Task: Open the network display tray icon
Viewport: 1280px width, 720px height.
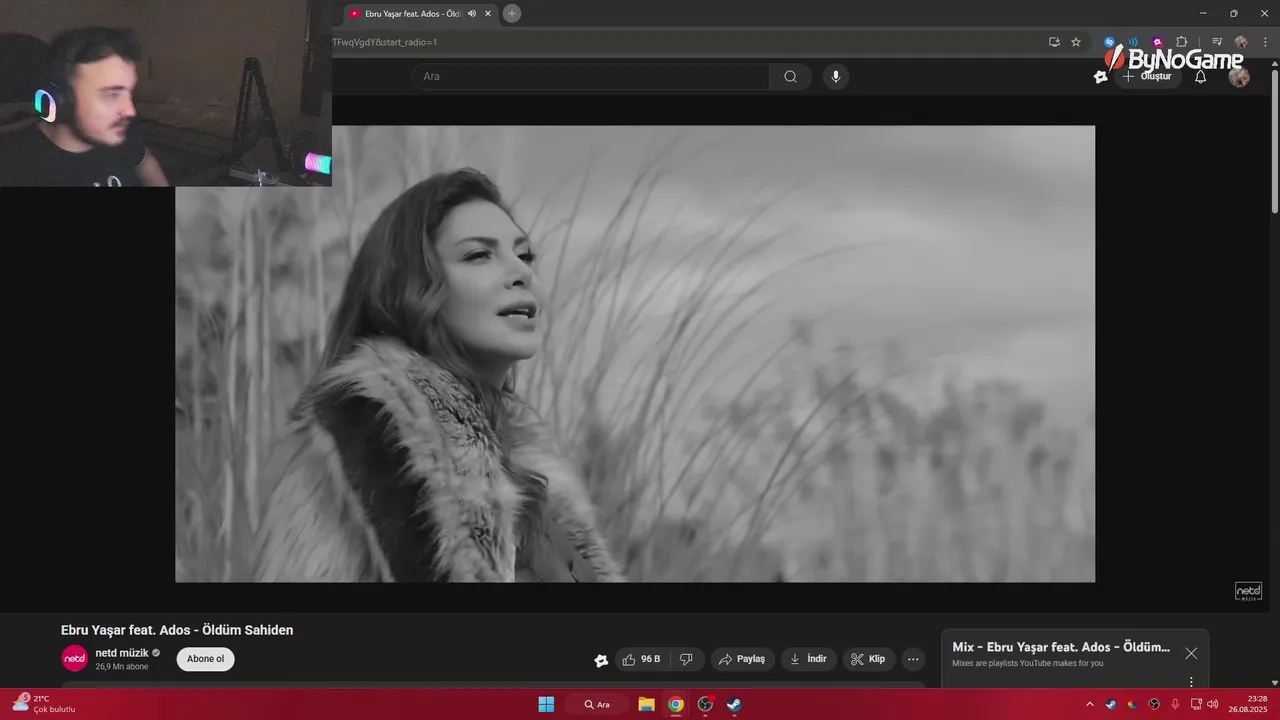Action: click(x=1196, y=704)
